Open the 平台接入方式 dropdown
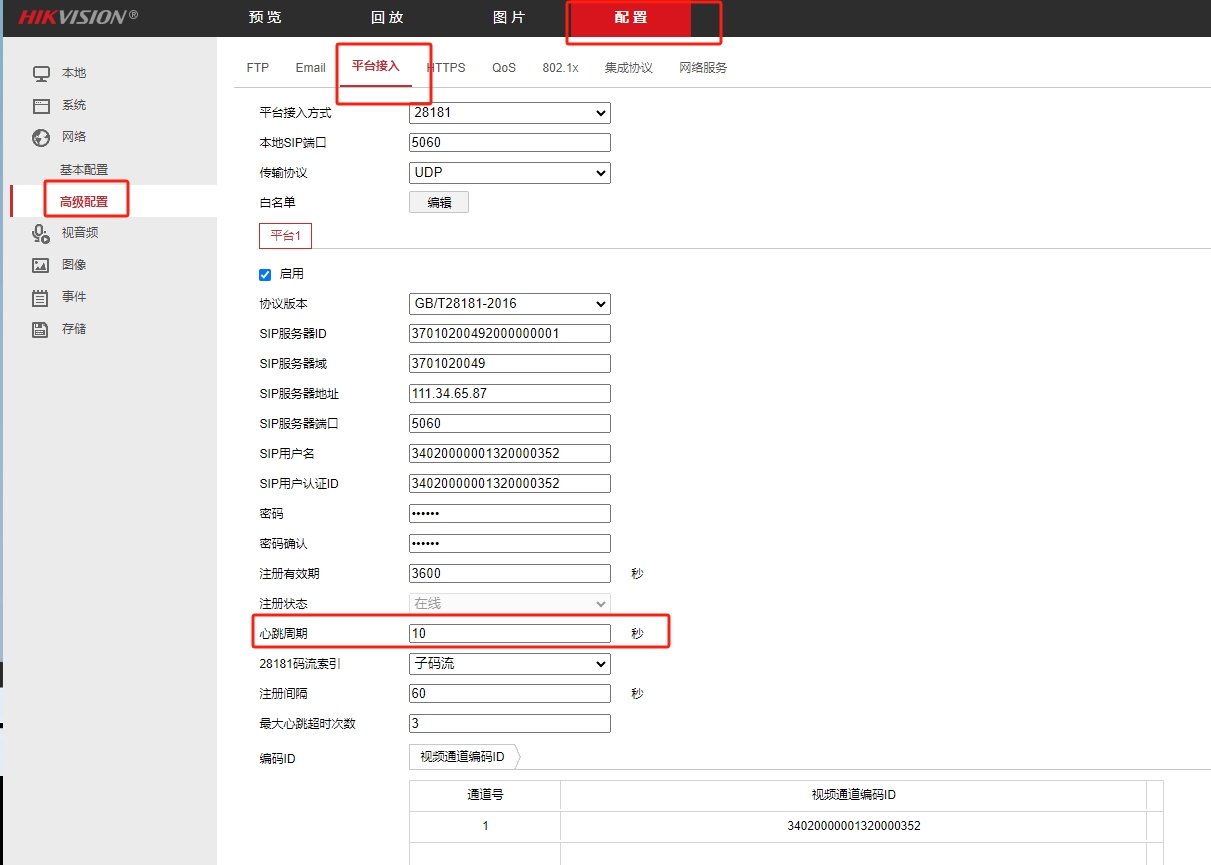 coord(509,112)
